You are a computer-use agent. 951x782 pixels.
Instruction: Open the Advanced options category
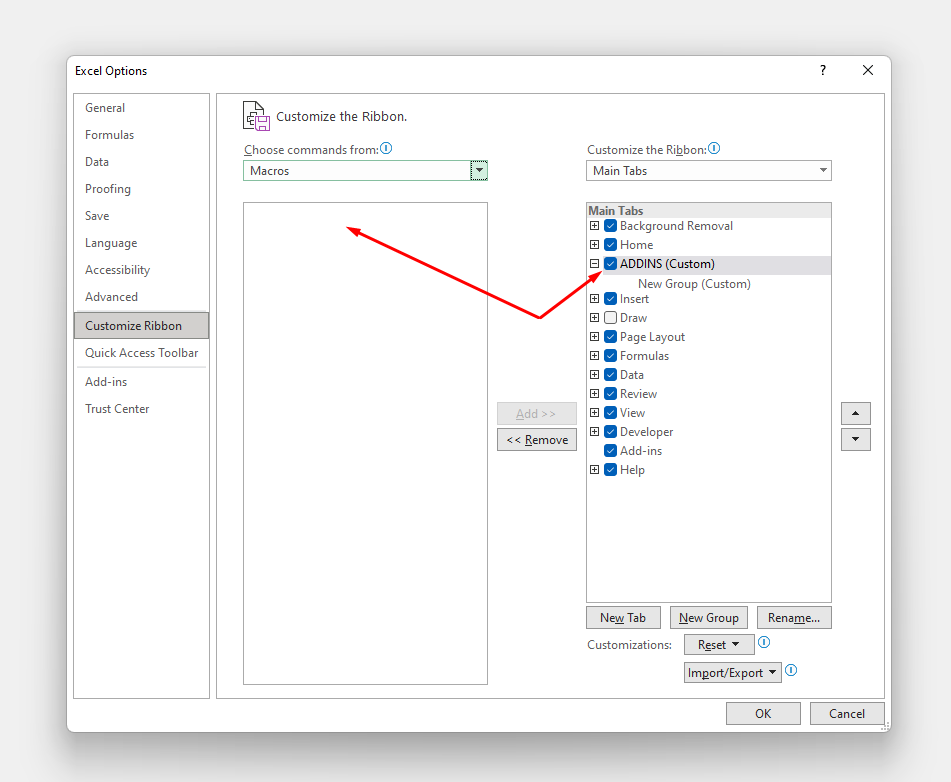141,297
